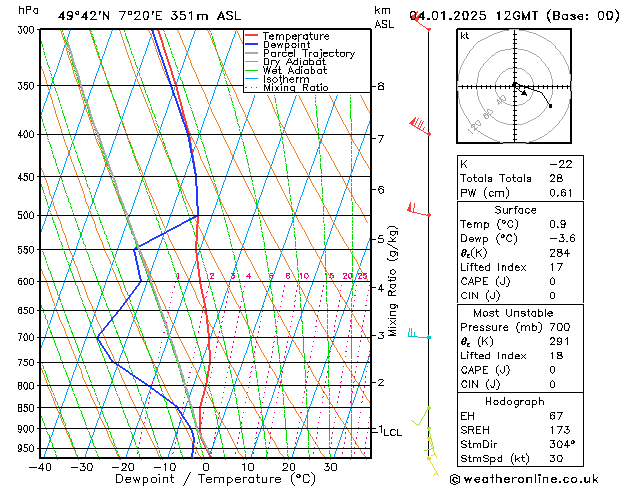Image resolution: width=629 pixels, height=486 pixels.
Task: Click the LCL marker label
Action: pos(392,432)
